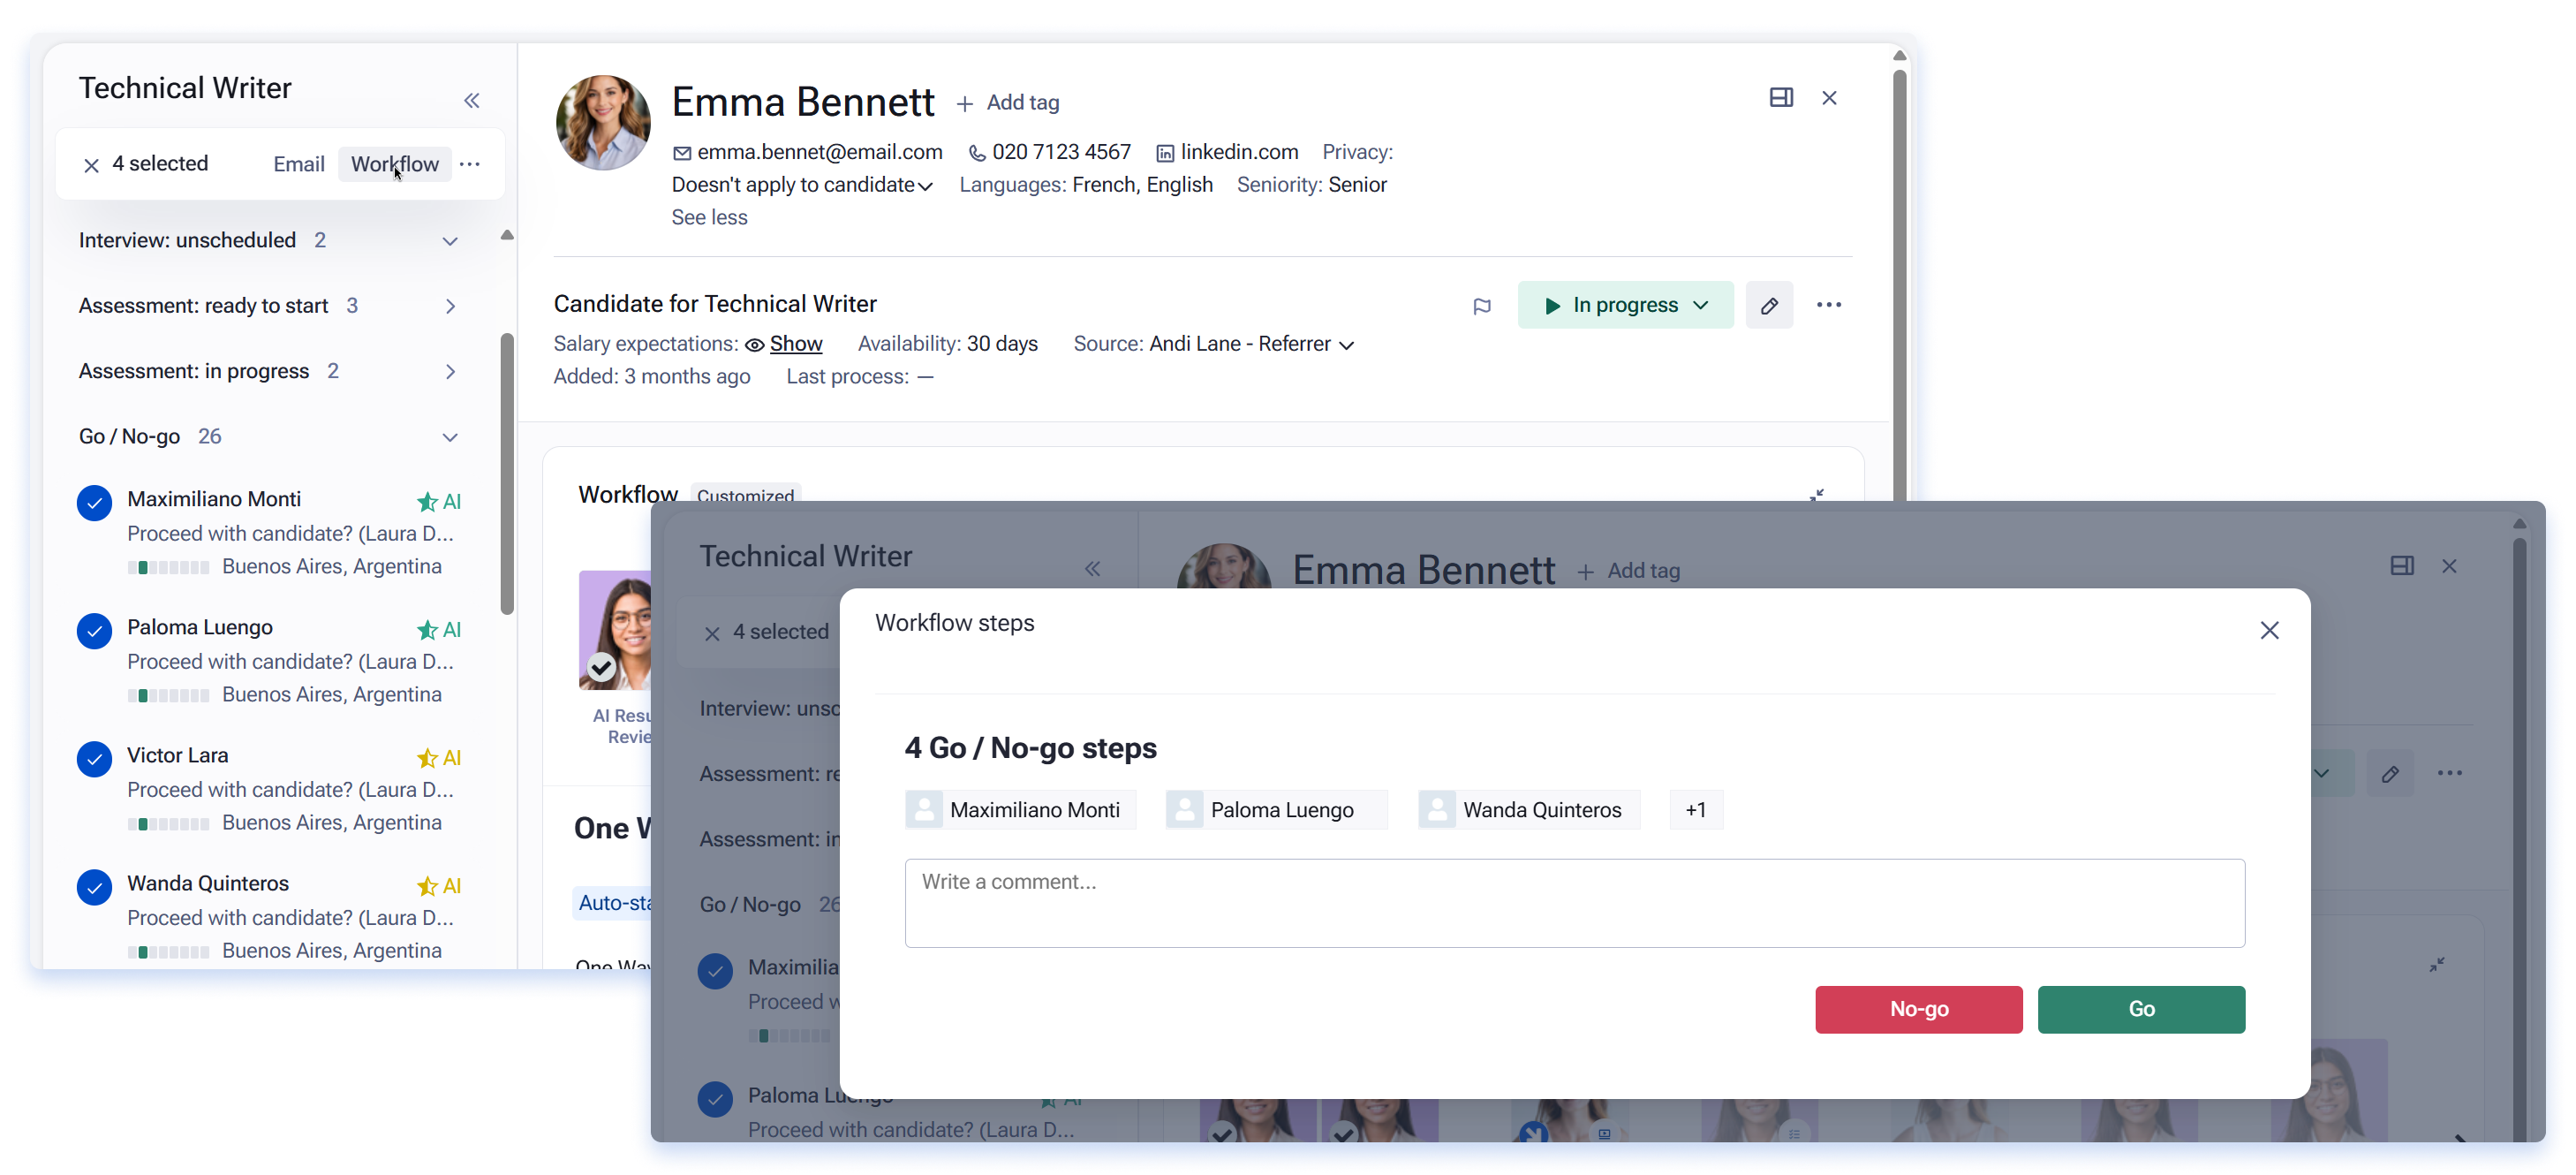Viewport: 2576px width, 1175px height.
Task: Flag the Technical Writer candidacy
Action: 1482,306
